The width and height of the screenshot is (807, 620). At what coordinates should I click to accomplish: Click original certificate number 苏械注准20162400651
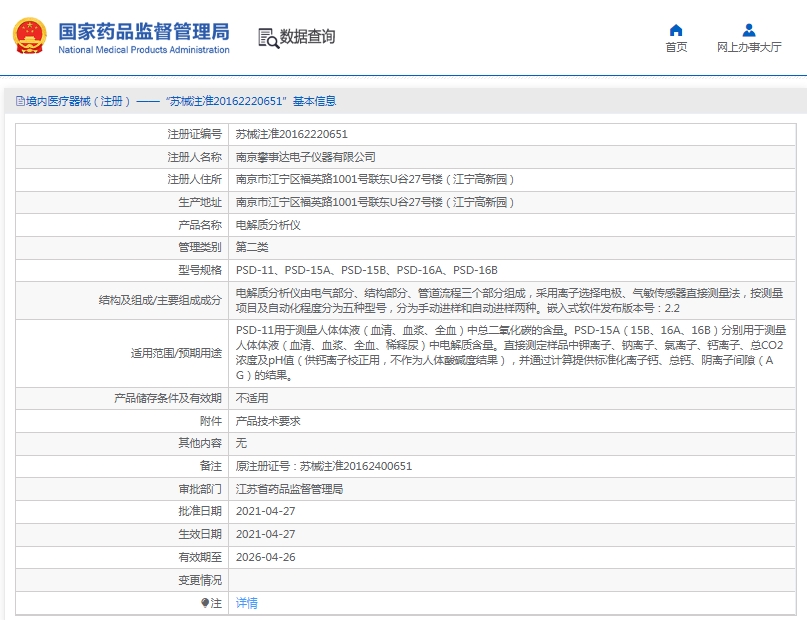click(x=356, y=466)
